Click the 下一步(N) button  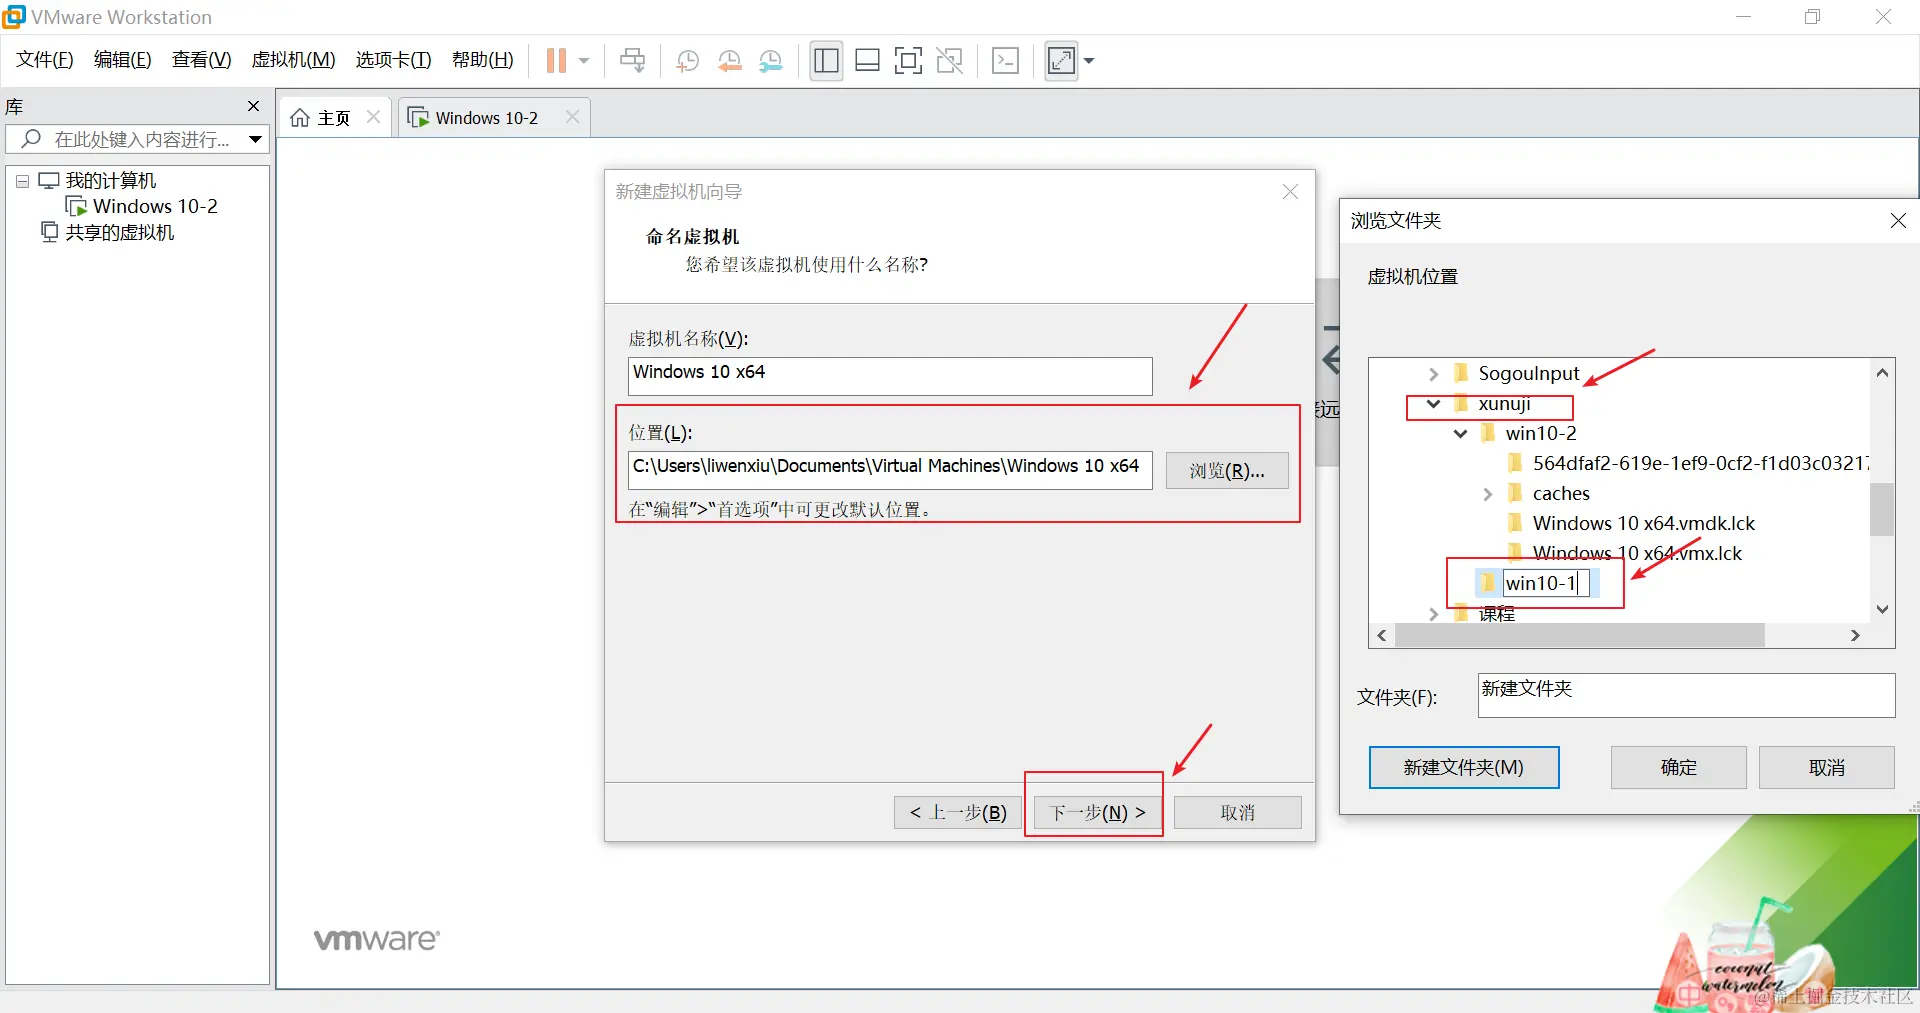click(x=1097, y=812)
